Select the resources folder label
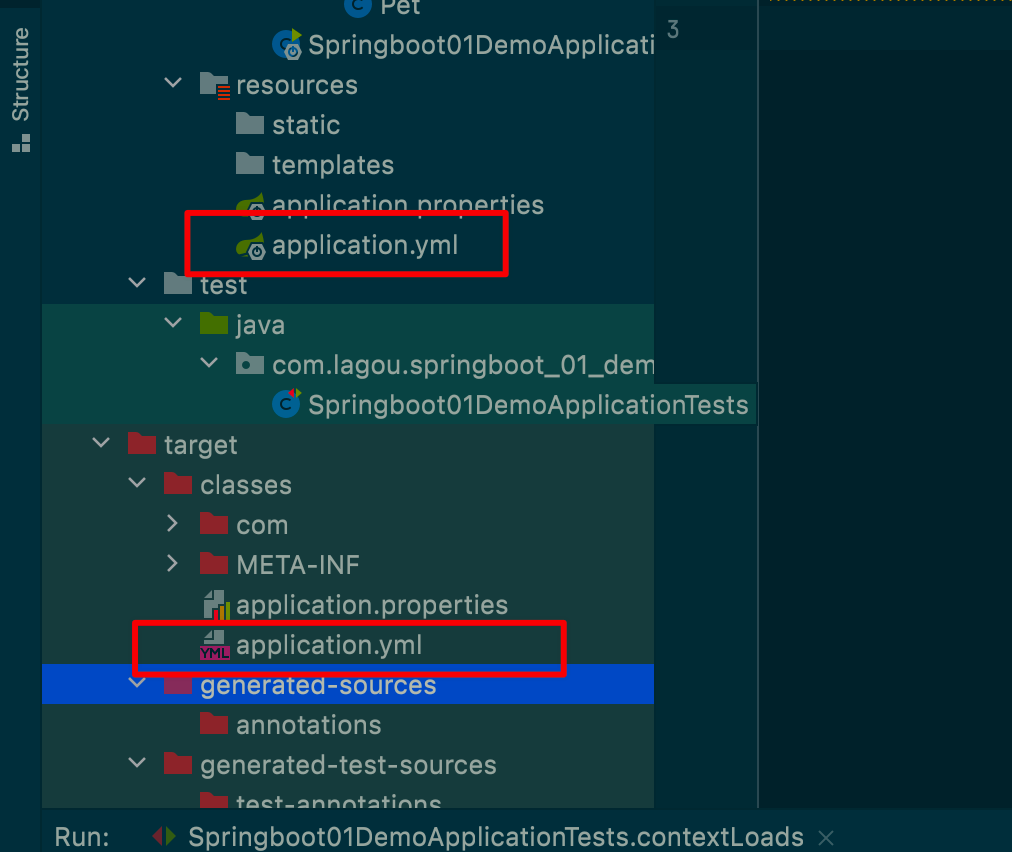The width and height of the screenshot is (1012, 852). [297, 85]
